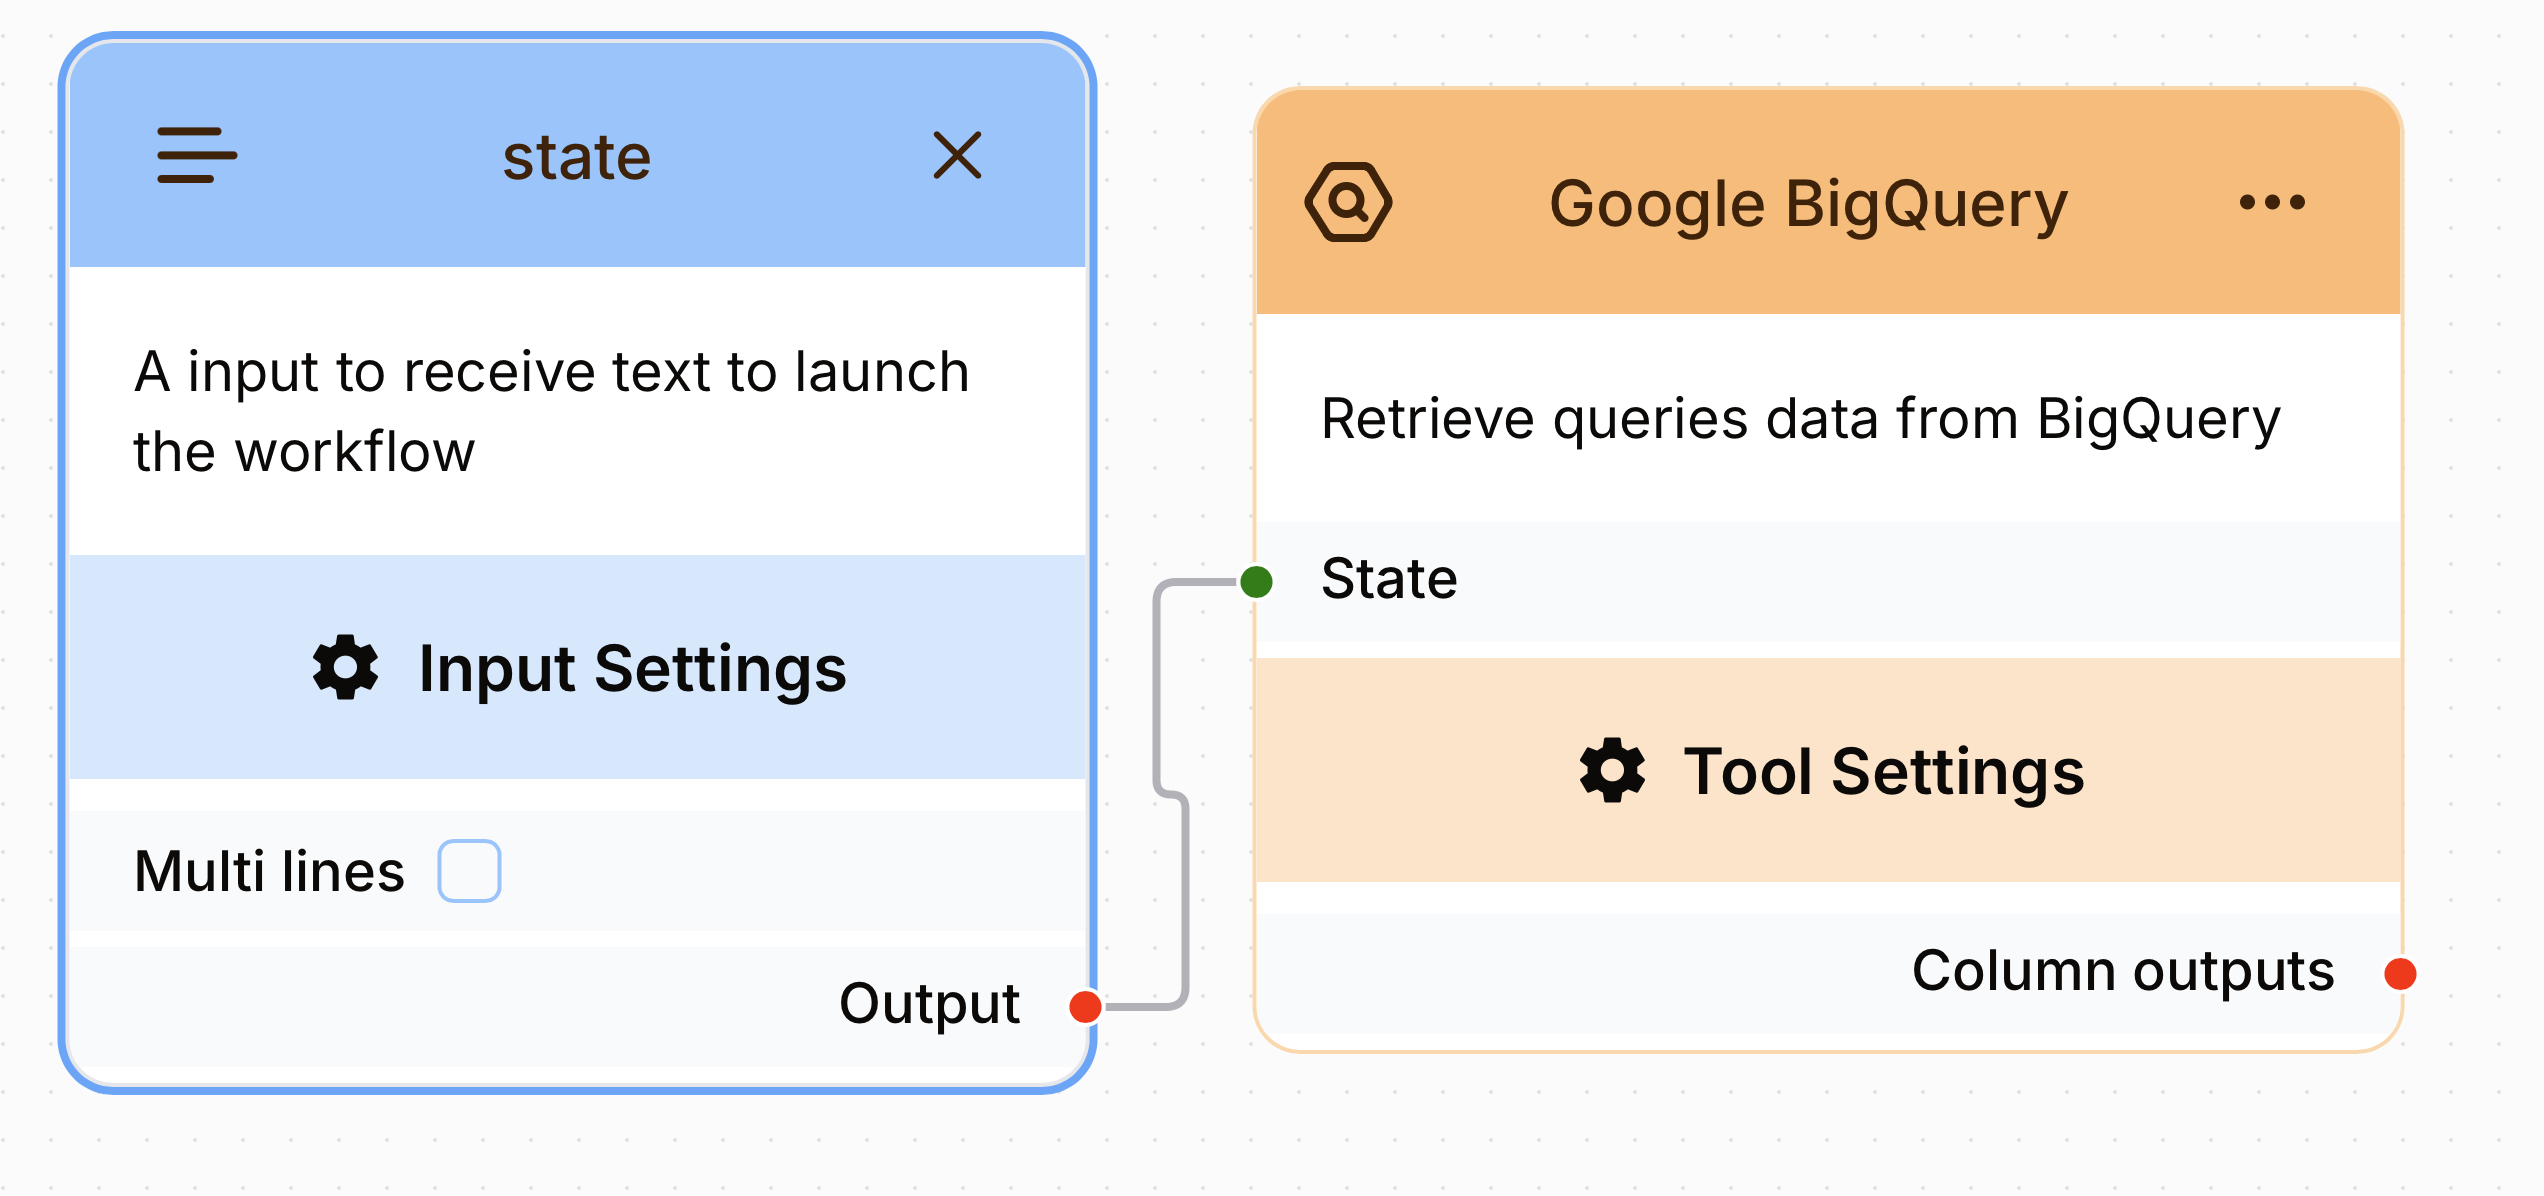Click the State input port dot
Screen dimensions: 2544x1196
(x=1256, y=580)
